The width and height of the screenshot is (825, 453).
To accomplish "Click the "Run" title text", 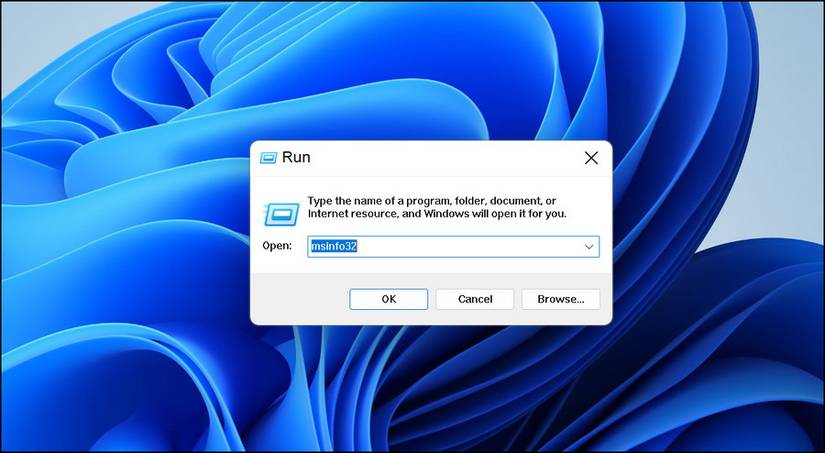I will [296, 157].
